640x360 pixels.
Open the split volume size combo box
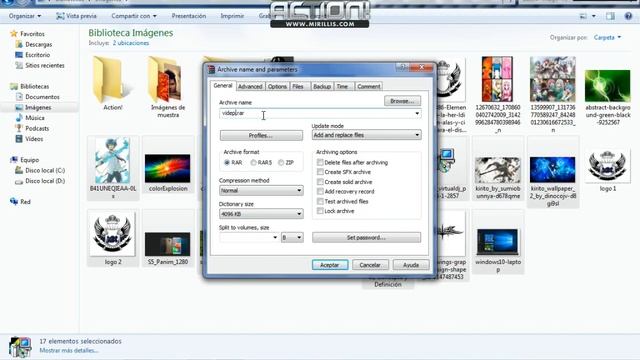tap(249, 237)
